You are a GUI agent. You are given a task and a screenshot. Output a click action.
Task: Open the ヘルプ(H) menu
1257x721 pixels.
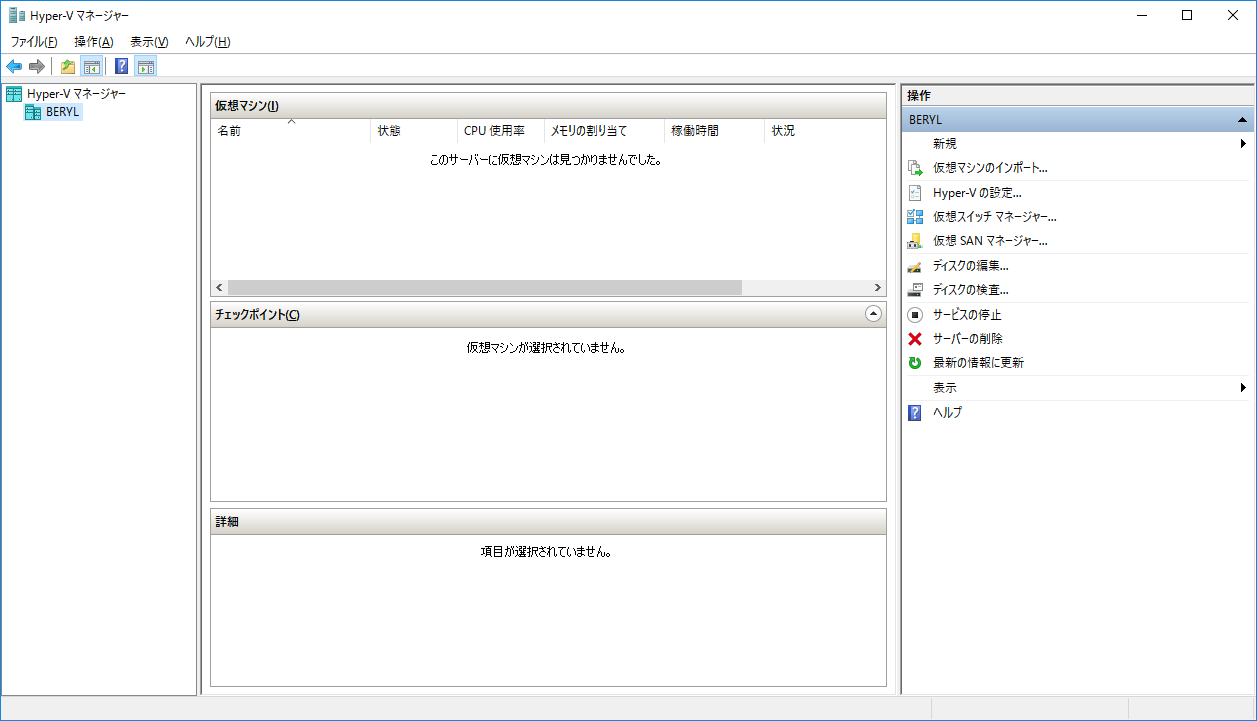(x=208, y=42)
